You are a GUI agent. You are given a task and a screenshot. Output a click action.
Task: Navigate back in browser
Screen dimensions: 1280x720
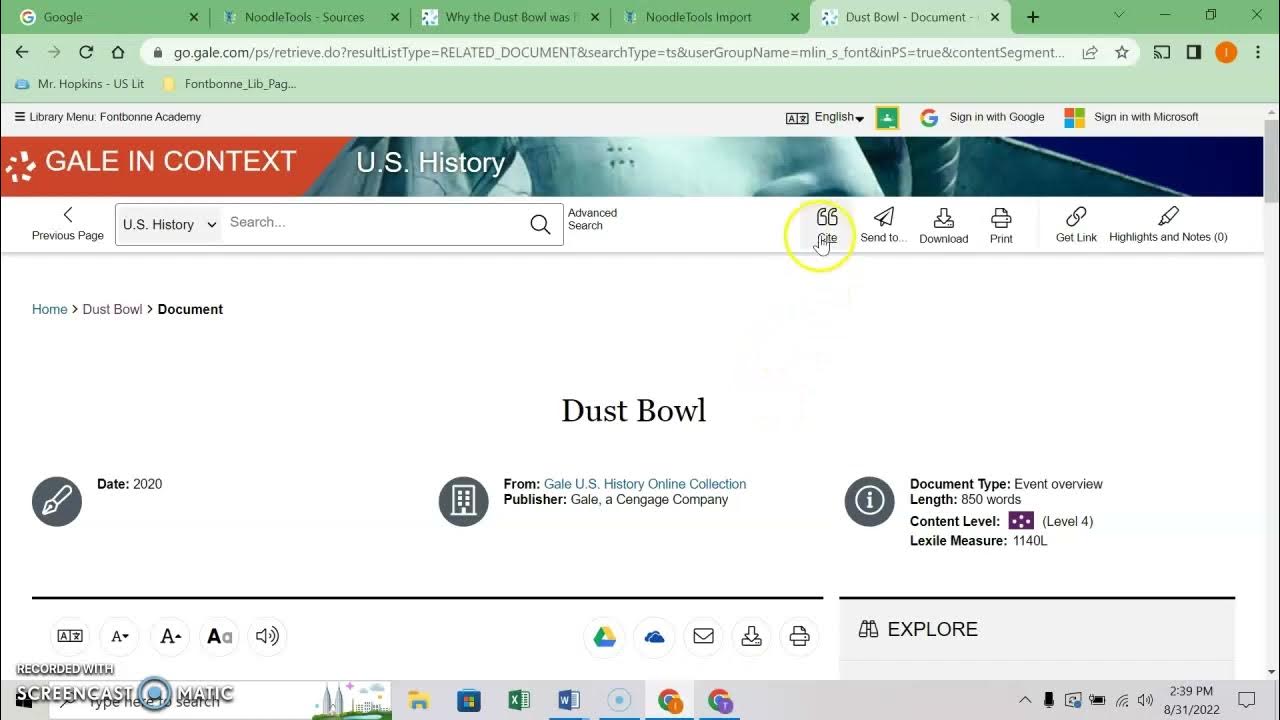(22, 52)
